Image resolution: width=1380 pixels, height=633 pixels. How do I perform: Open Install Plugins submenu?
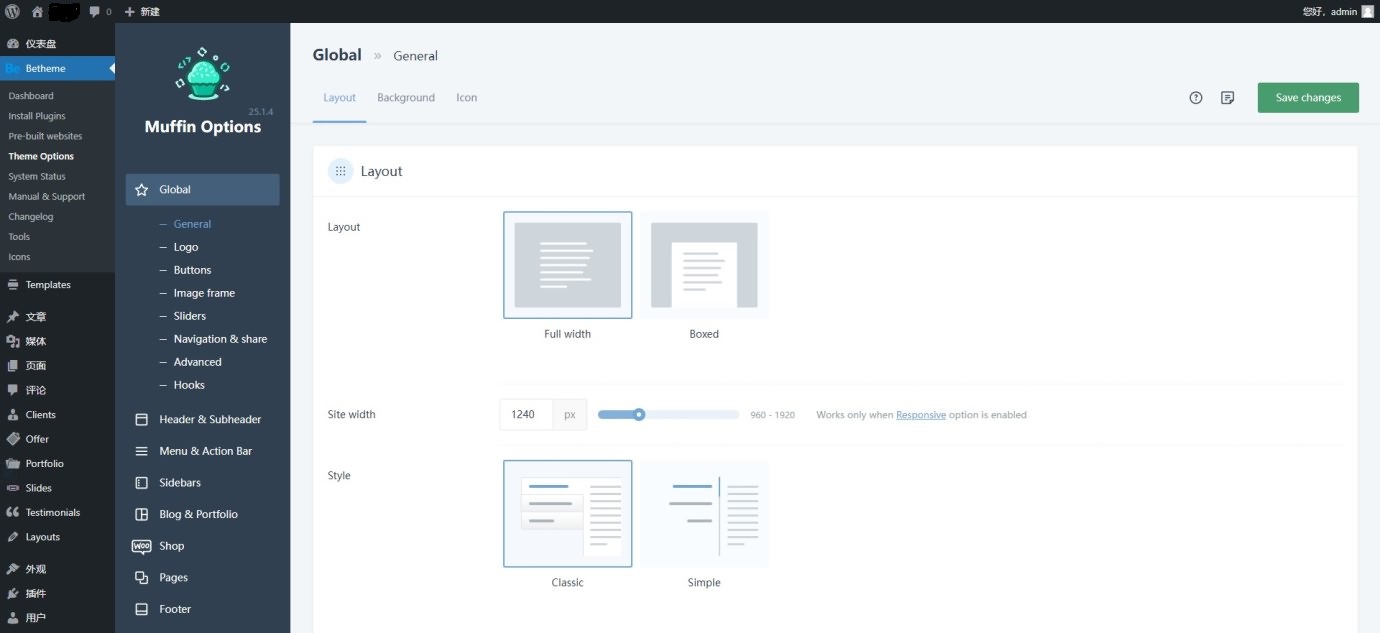(37, 116)
